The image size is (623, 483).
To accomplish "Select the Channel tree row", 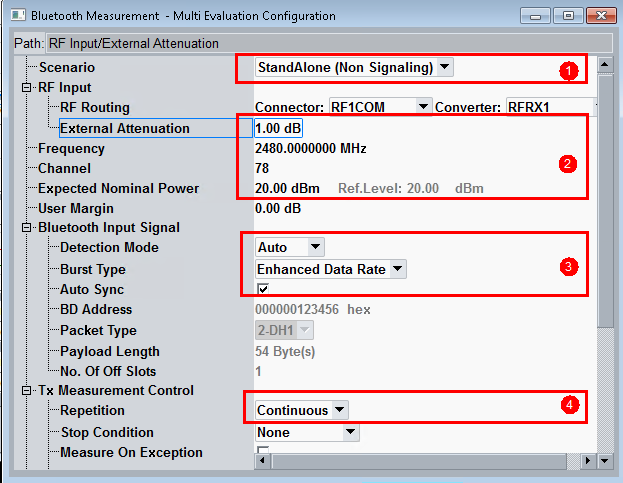I will click(64, 168).
